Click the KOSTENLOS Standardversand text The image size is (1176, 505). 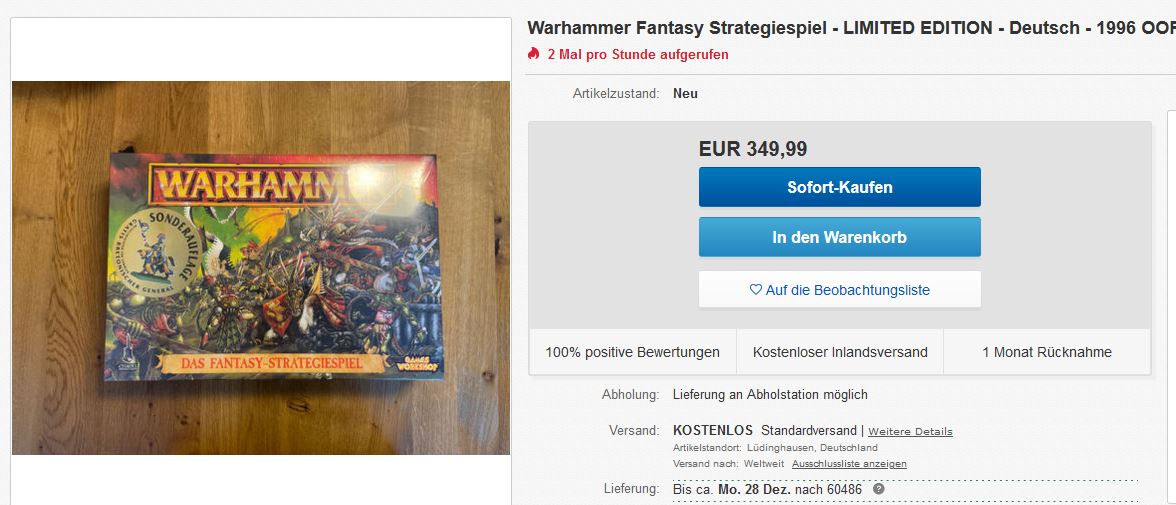point(765,431)
